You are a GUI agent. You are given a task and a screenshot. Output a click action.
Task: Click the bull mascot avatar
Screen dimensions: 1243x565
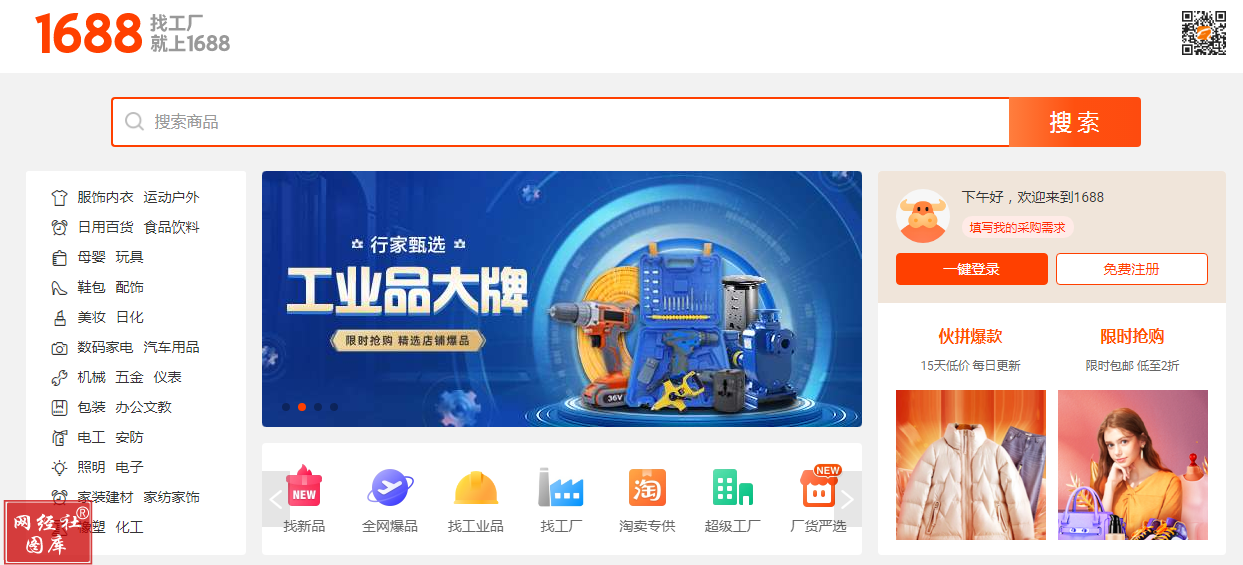(x=923, y=216)
